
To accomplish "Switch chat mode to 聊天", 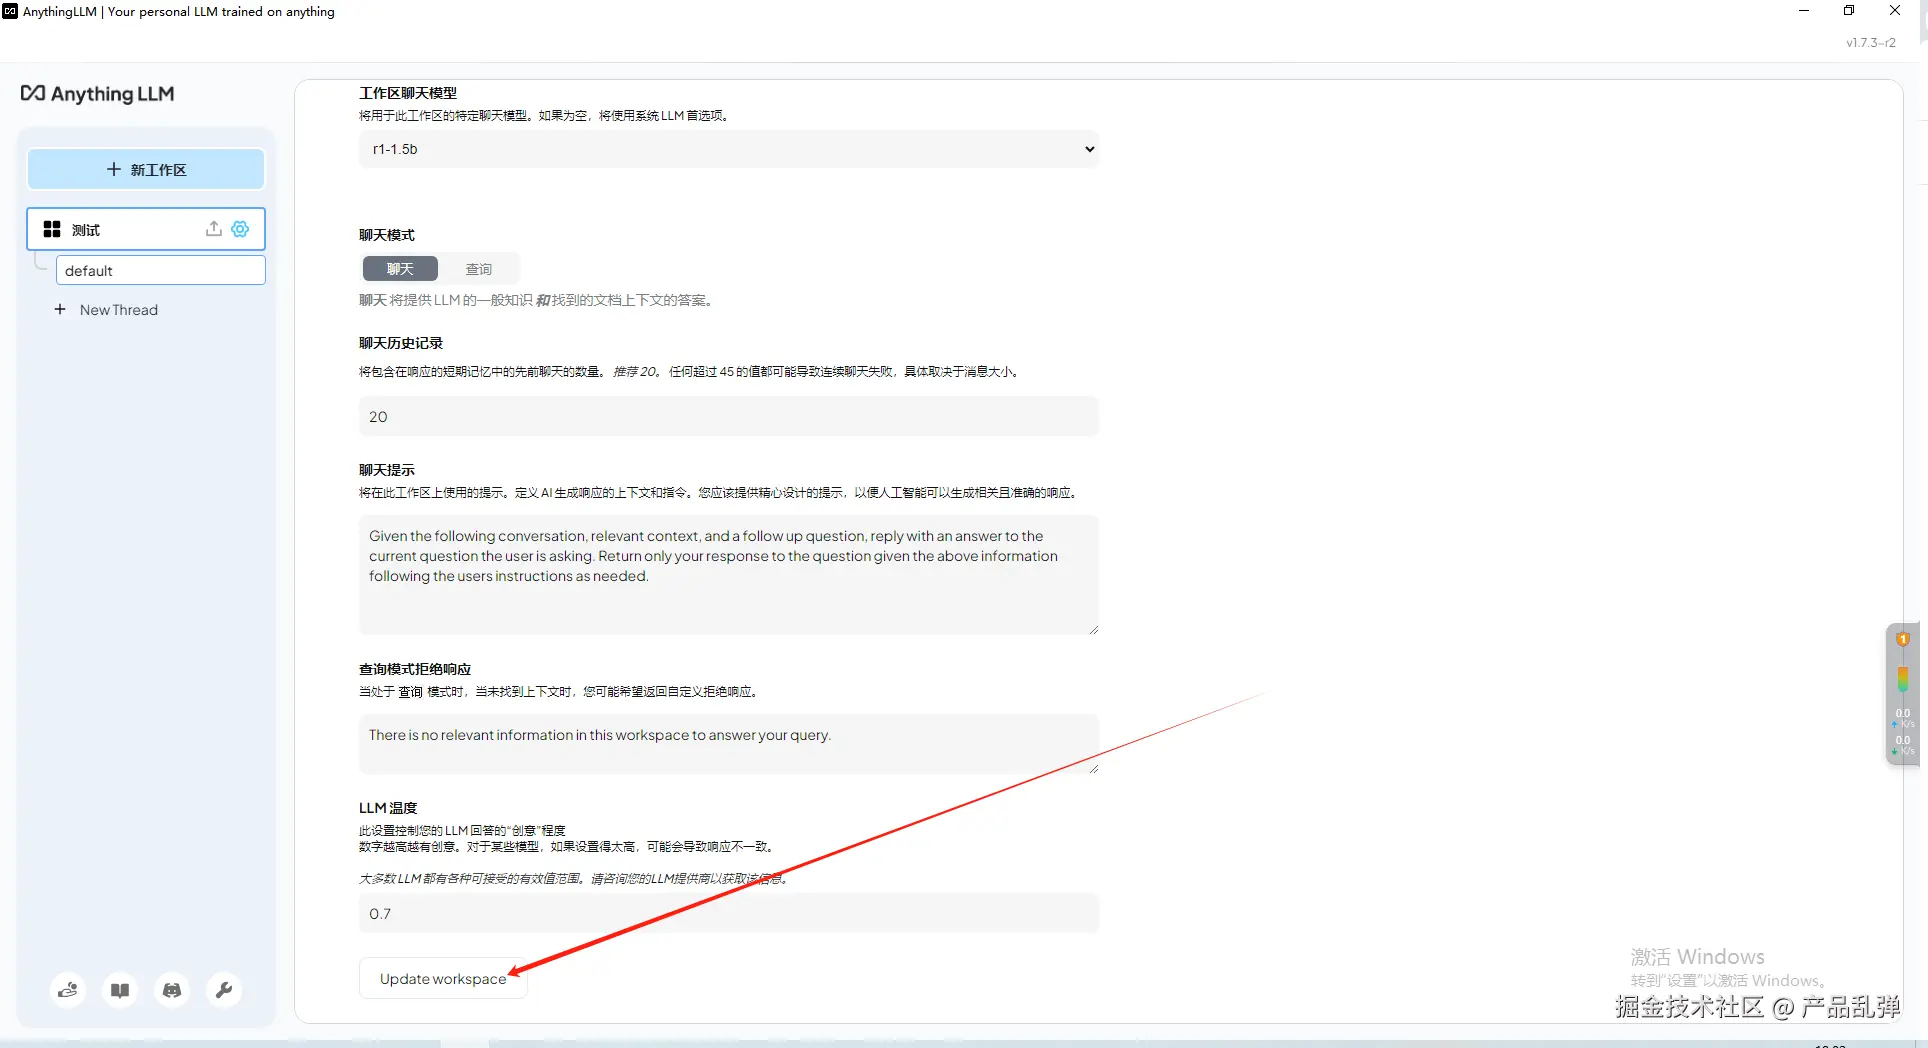I will [400, 269].
